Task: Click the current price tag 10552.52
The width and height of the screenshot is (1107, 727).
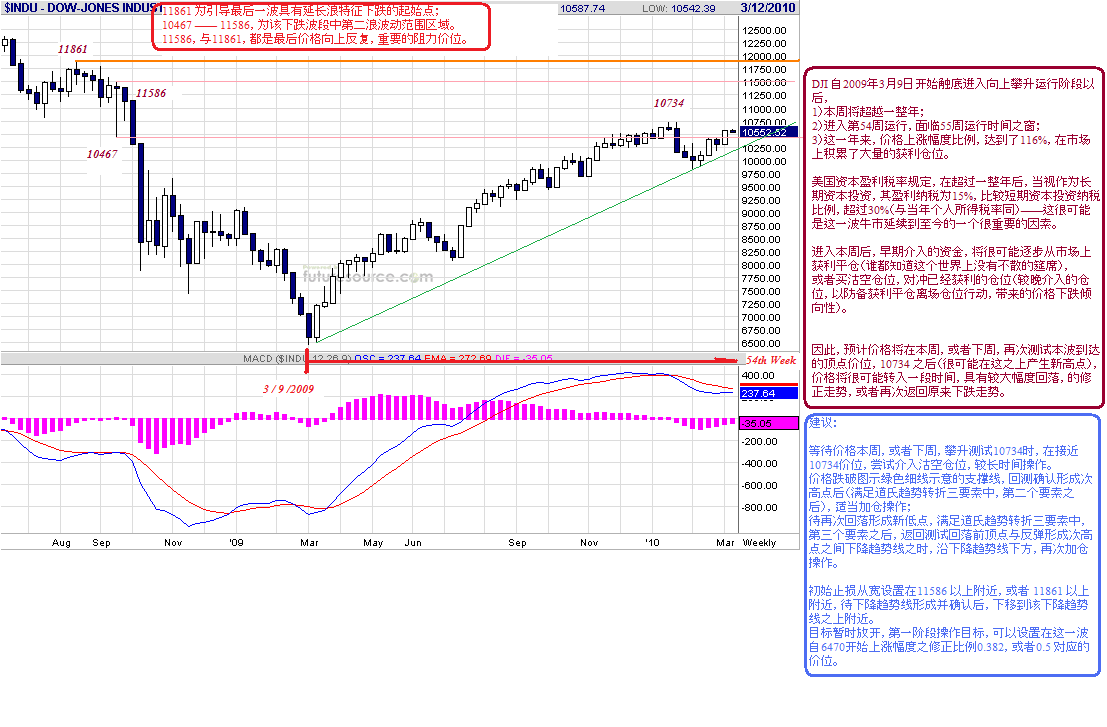Action: tap(769, 133)
